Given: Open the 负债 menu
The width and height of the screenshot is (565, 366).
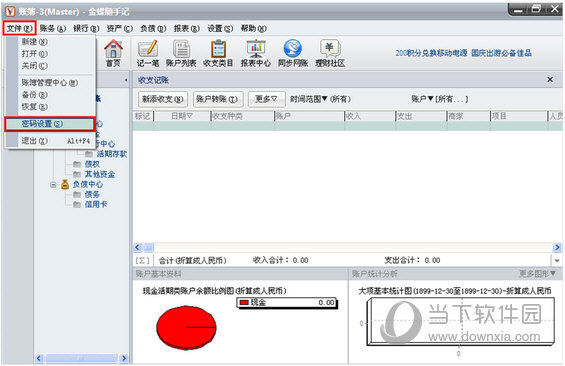Looking at the screenshot, I should pyautogui.click(x=153, y=28).
